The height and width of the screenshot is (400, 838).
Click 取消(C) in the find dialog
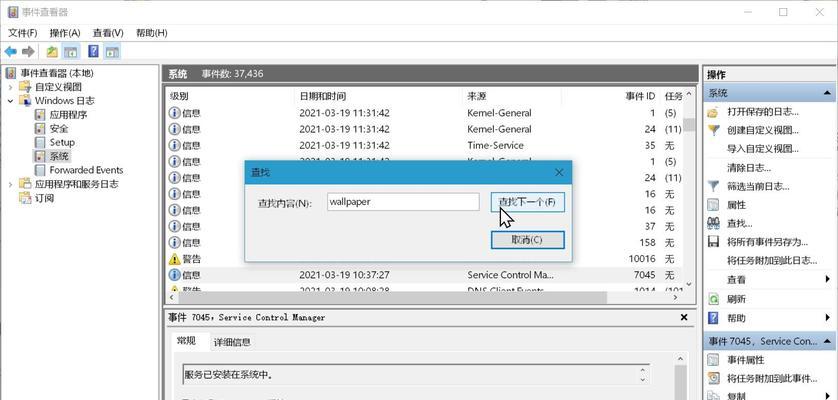pos(527,240)
